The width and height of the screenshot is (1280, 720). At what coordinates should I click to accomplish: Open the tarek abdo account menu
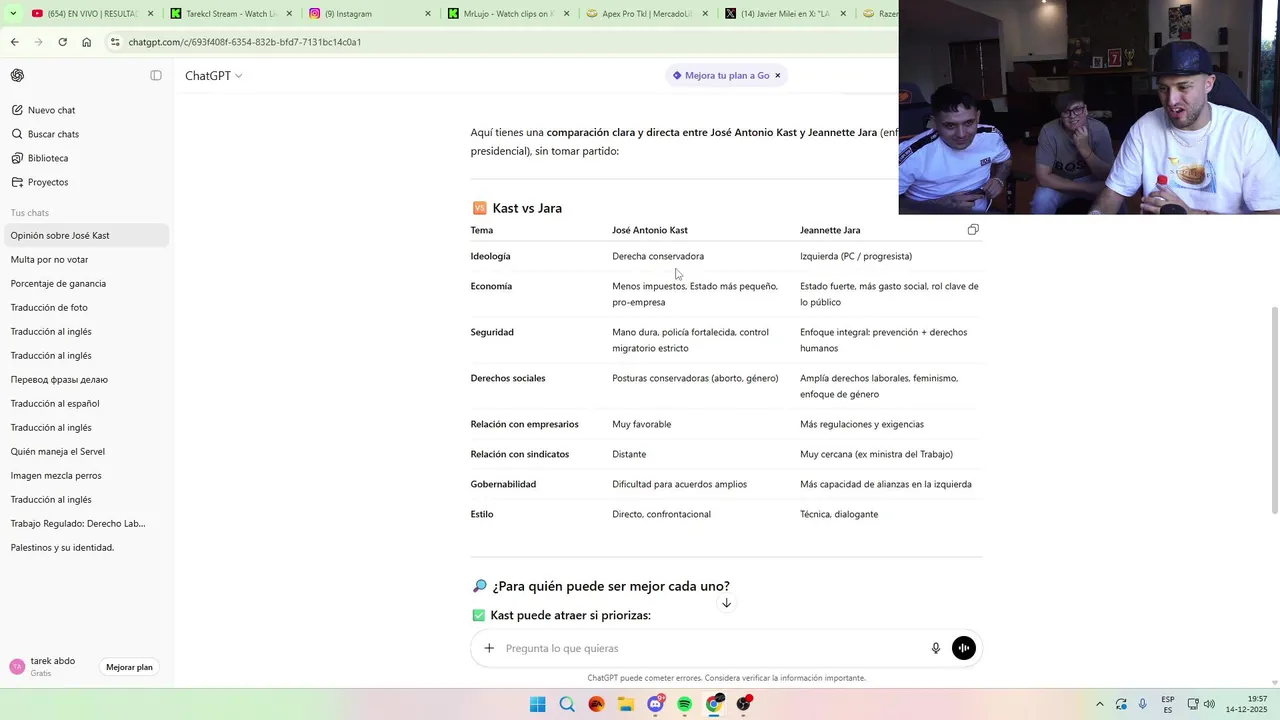tap(50, 667)
